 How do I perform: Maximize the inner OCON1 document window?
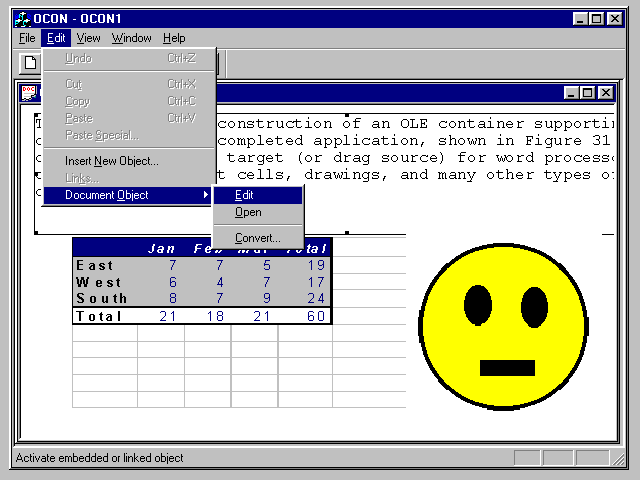(588, 93)
